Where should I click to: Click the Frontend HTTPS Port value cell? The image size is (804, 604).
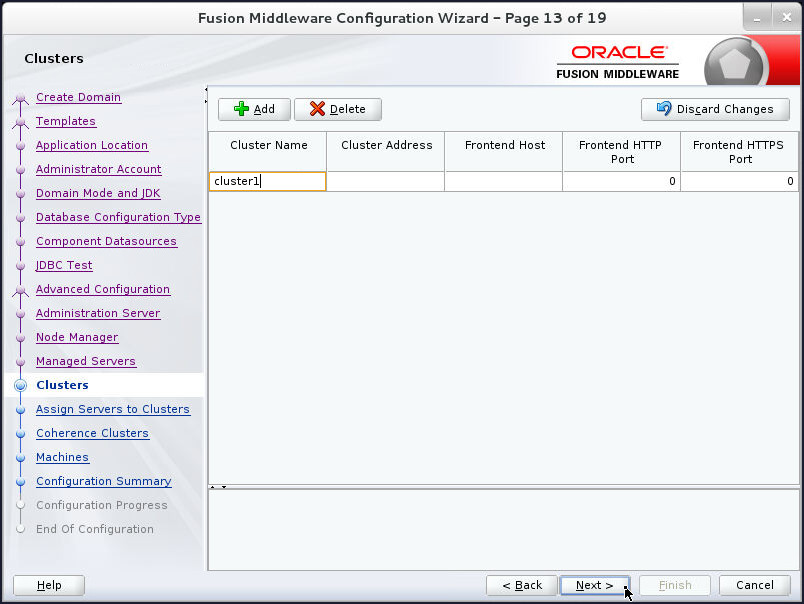tap(739, 182)
